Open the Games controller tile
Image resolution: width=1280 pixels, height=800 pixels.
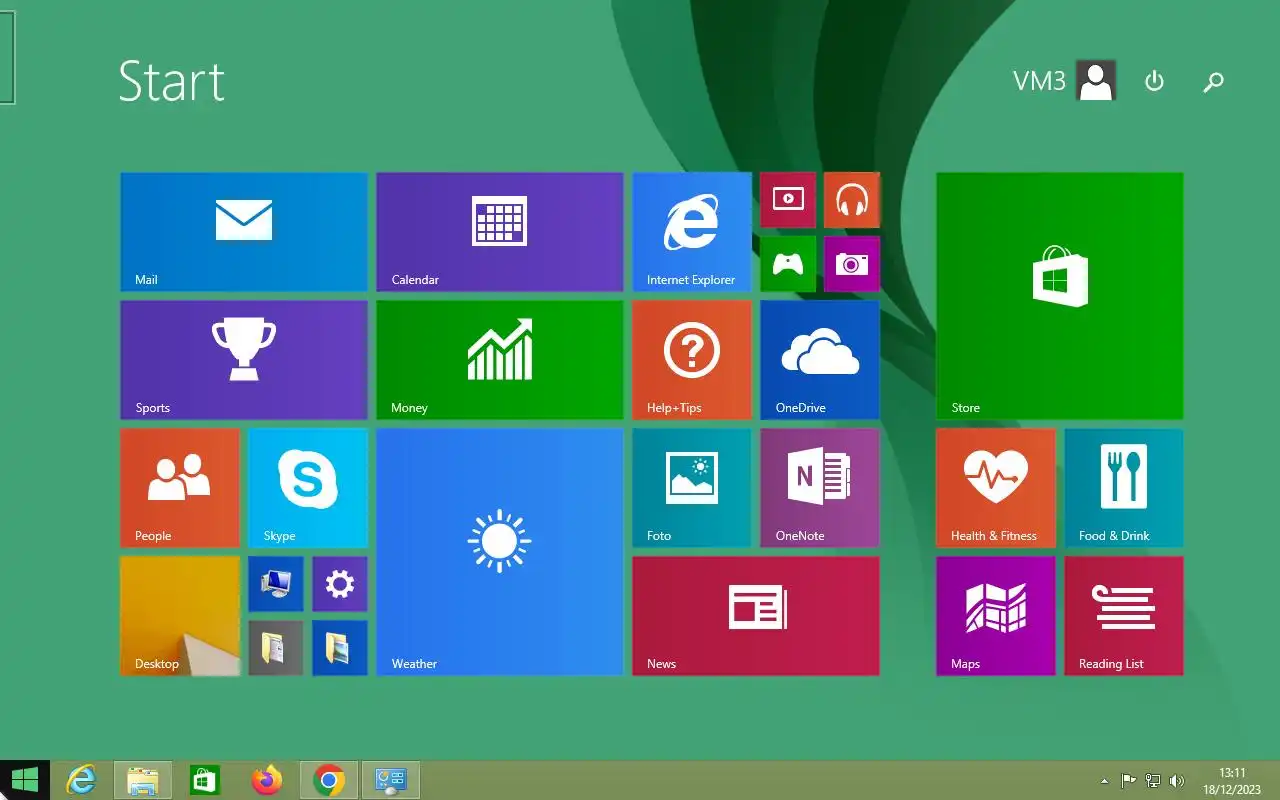tap(788, 264)
